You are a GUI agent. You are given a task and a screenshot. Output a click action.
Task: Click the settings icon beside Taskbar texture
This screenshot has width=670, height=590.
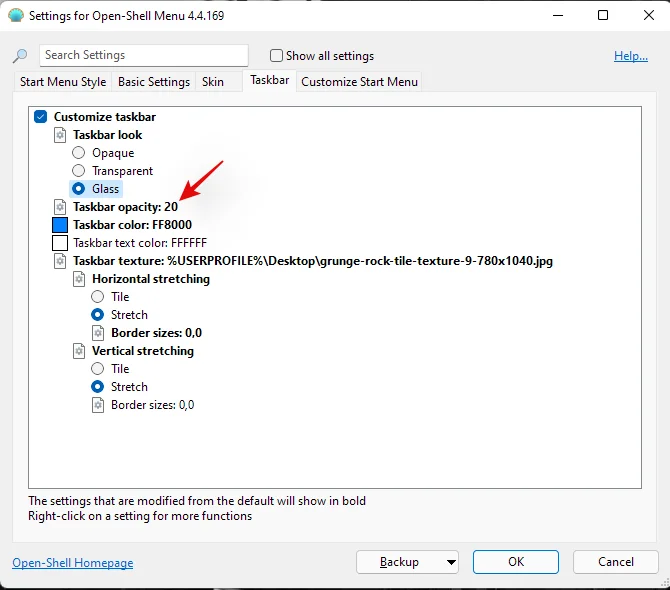tap(60, 261)
